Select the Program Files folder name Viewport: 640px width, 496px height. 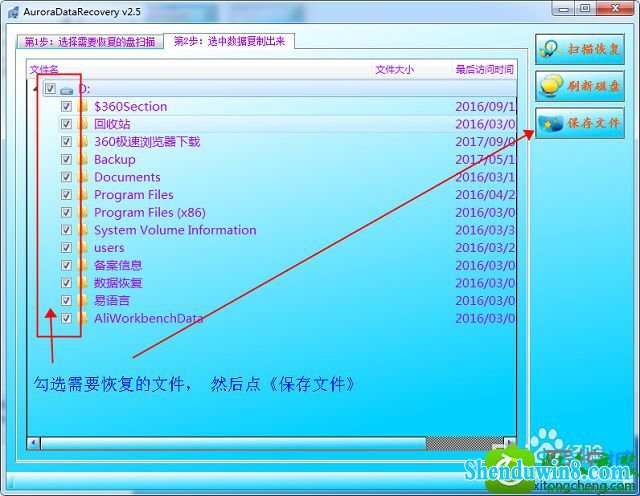tap(134, 195)
